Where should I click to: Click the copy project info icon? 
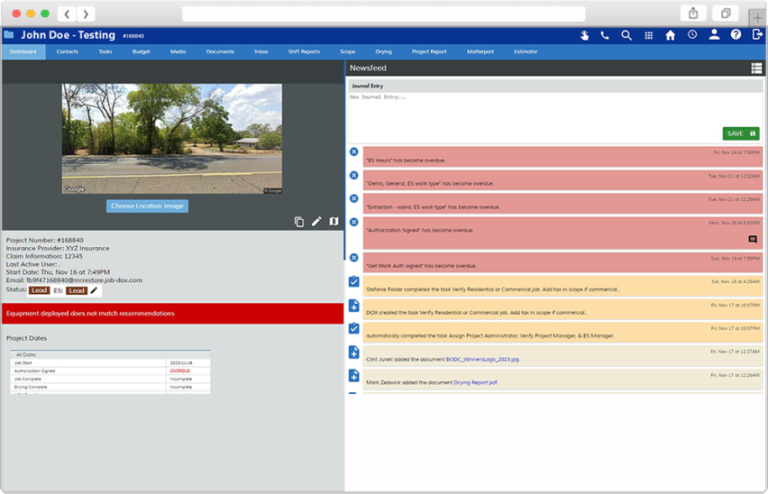tap(299, 221)
